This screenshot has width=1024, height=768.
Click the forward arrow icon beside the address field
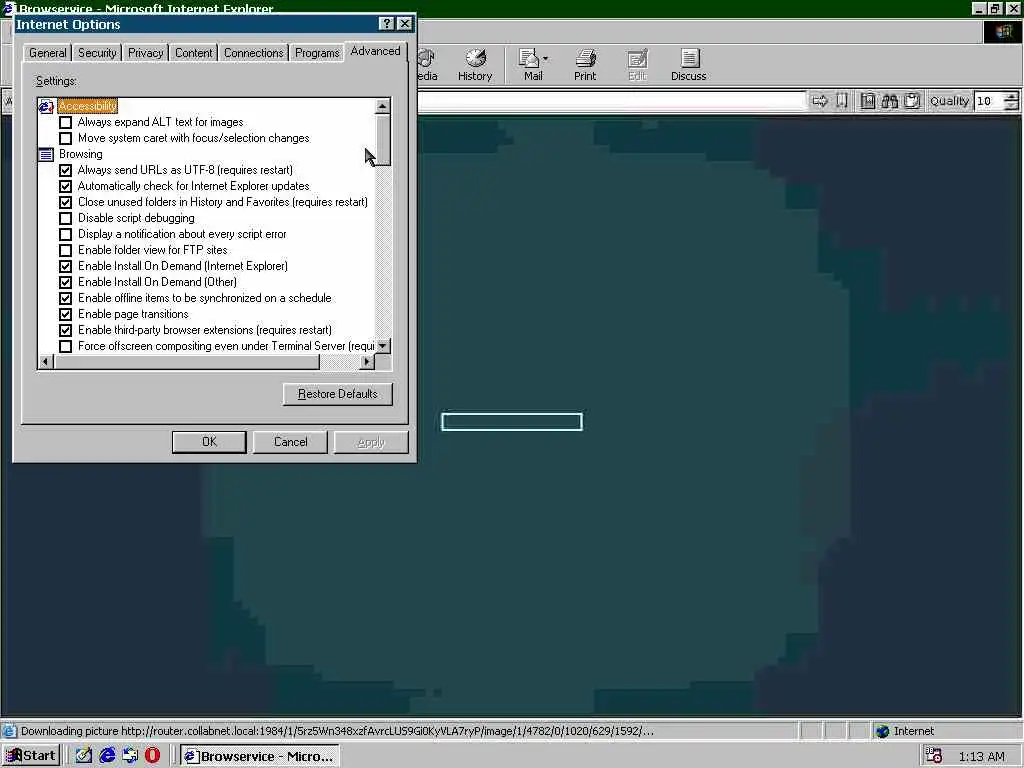click(820, 101)
